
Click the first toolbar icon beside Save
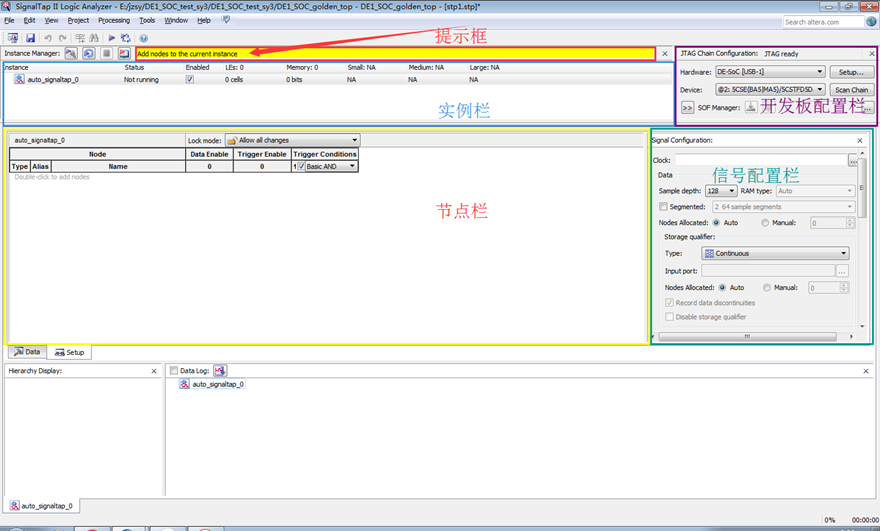(12, 38)
